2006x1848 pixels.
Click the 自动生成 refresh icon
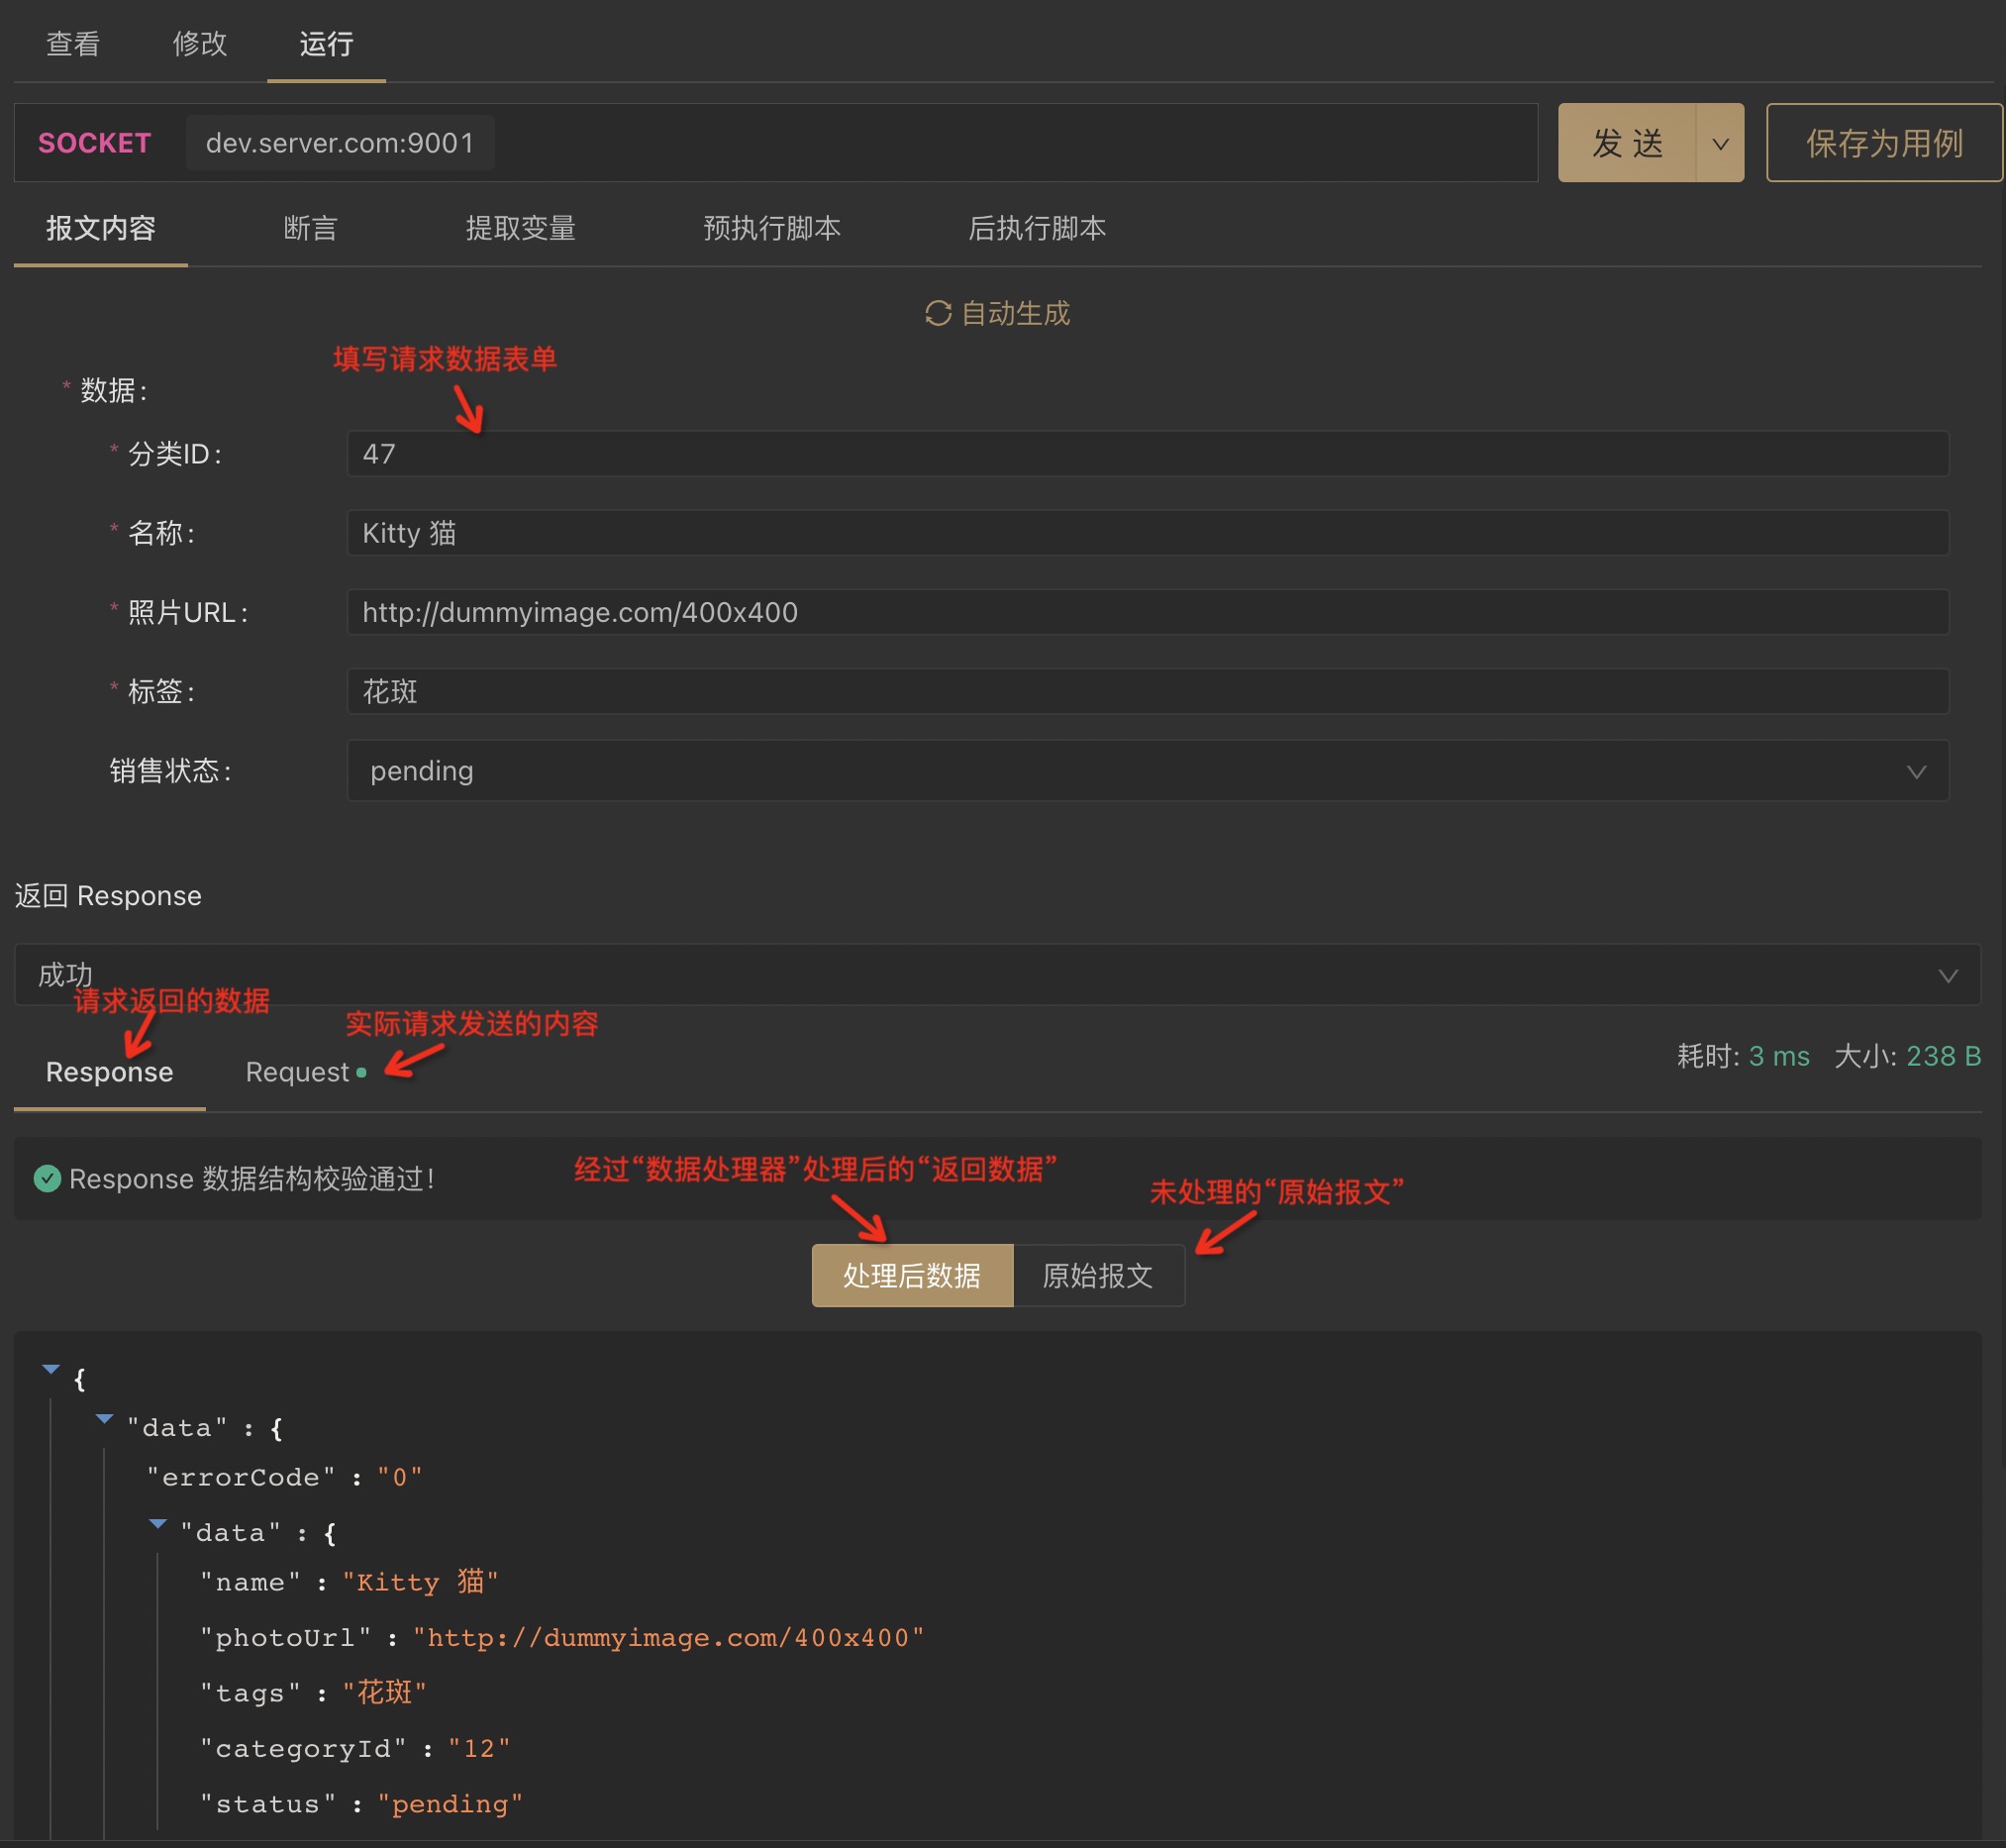937,314
